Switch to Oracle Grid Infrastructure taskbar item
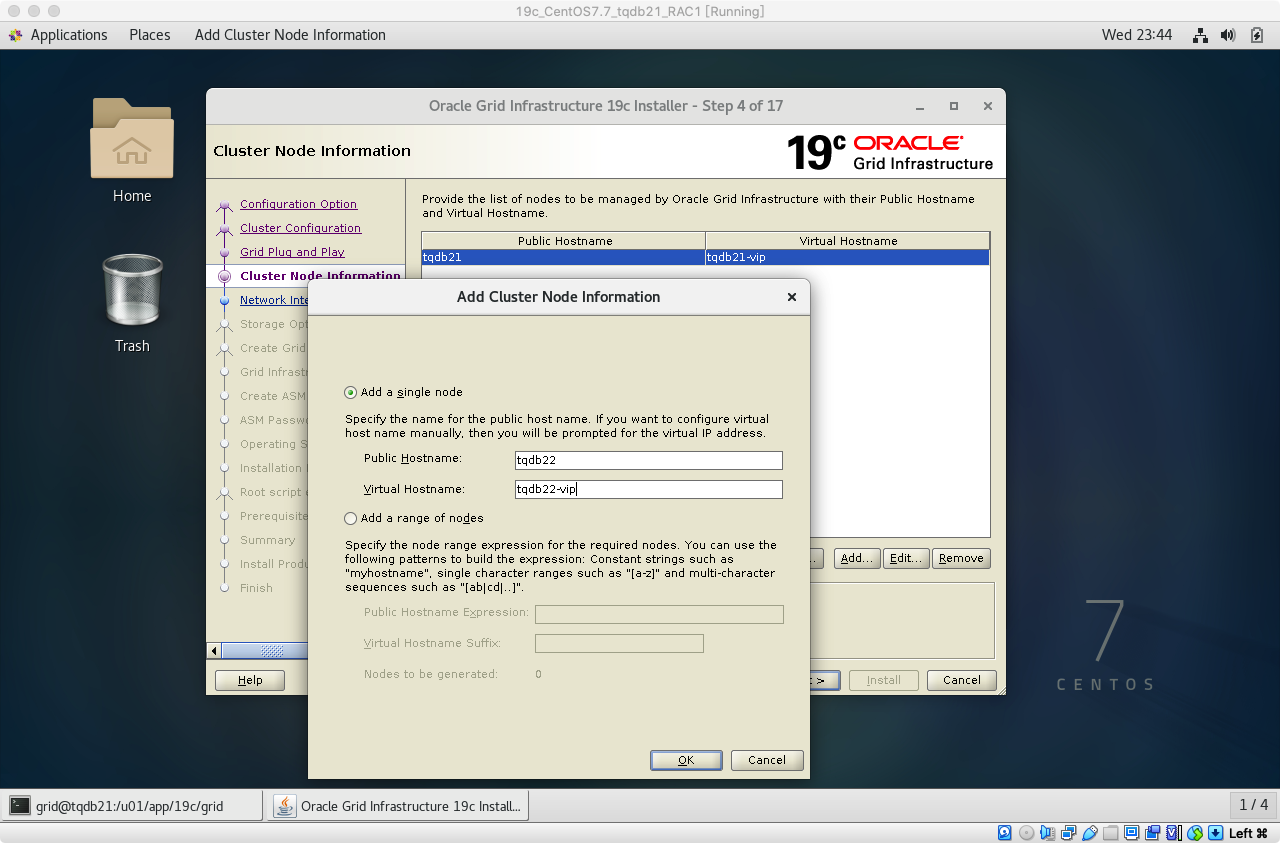Screen dimensions: 1280x843 click(400, 805)
